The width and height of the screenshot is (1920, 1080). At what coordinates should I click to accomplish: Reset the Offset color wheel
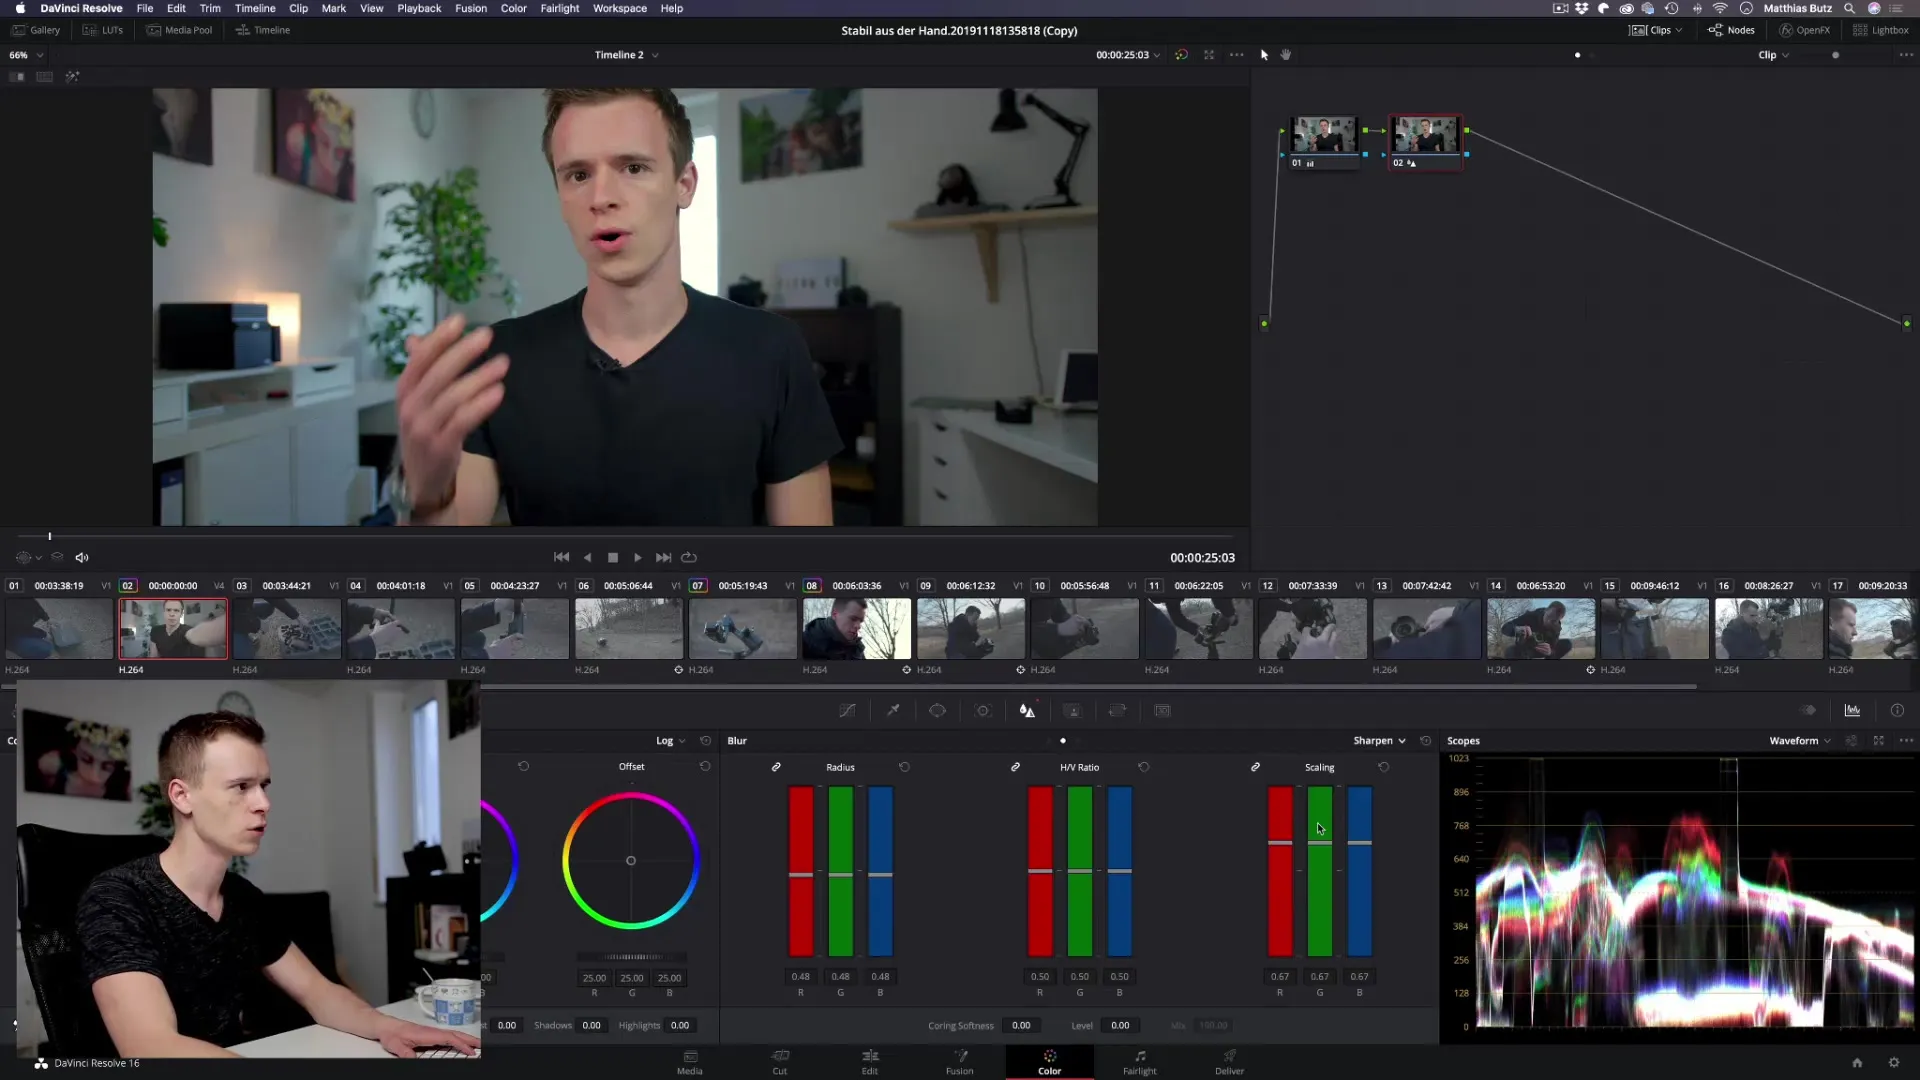pos(705,766)
